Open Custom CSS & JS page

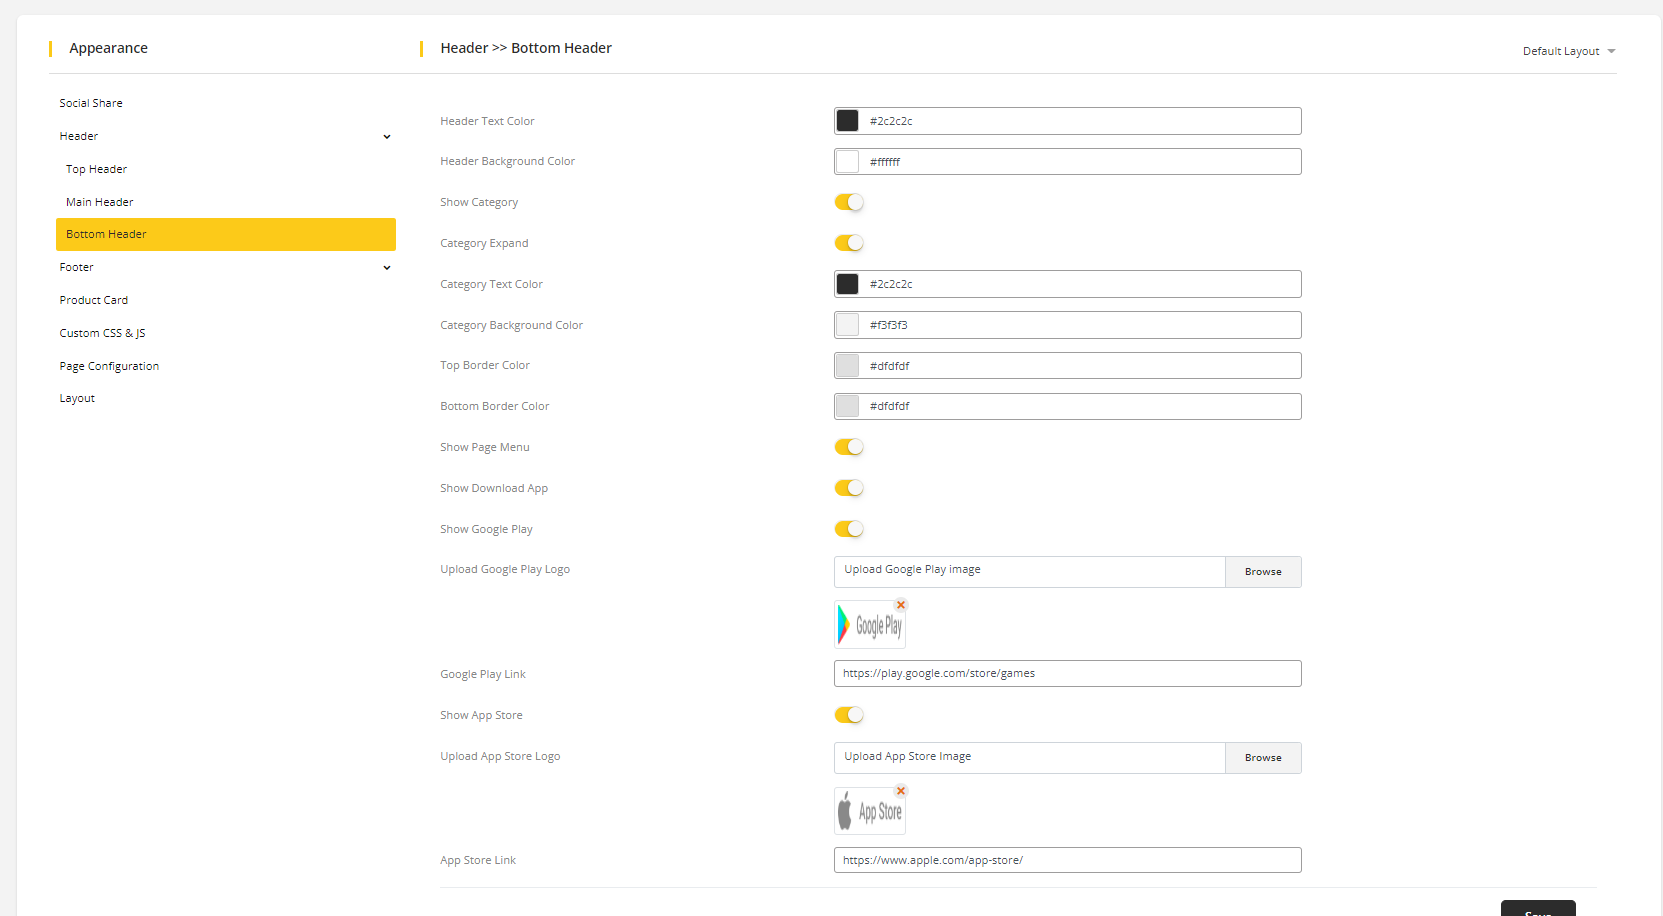click(102, 333)
